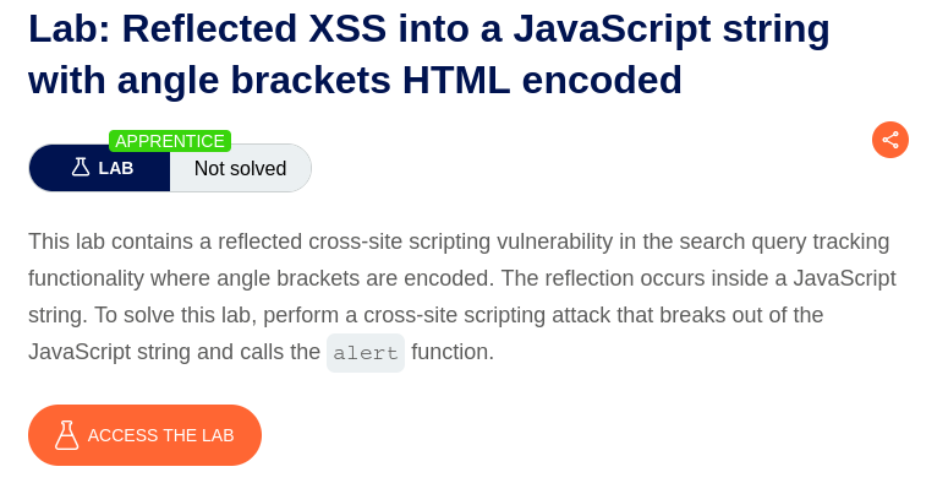
Task: Click the word "function." after alert
Action: pos(452,353)
